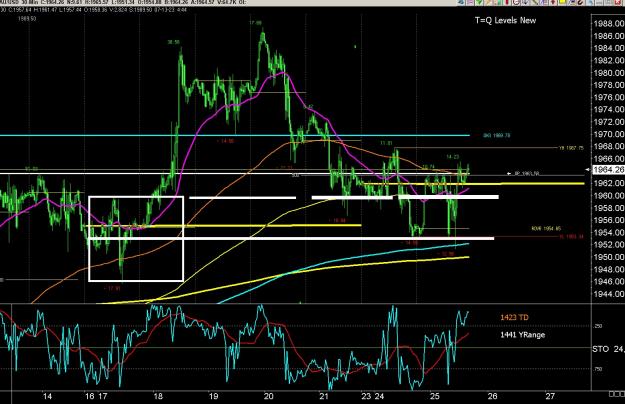This screenshot has width=625, height=404.
Task: Click date 14 on the time axis
Action: 47,396
